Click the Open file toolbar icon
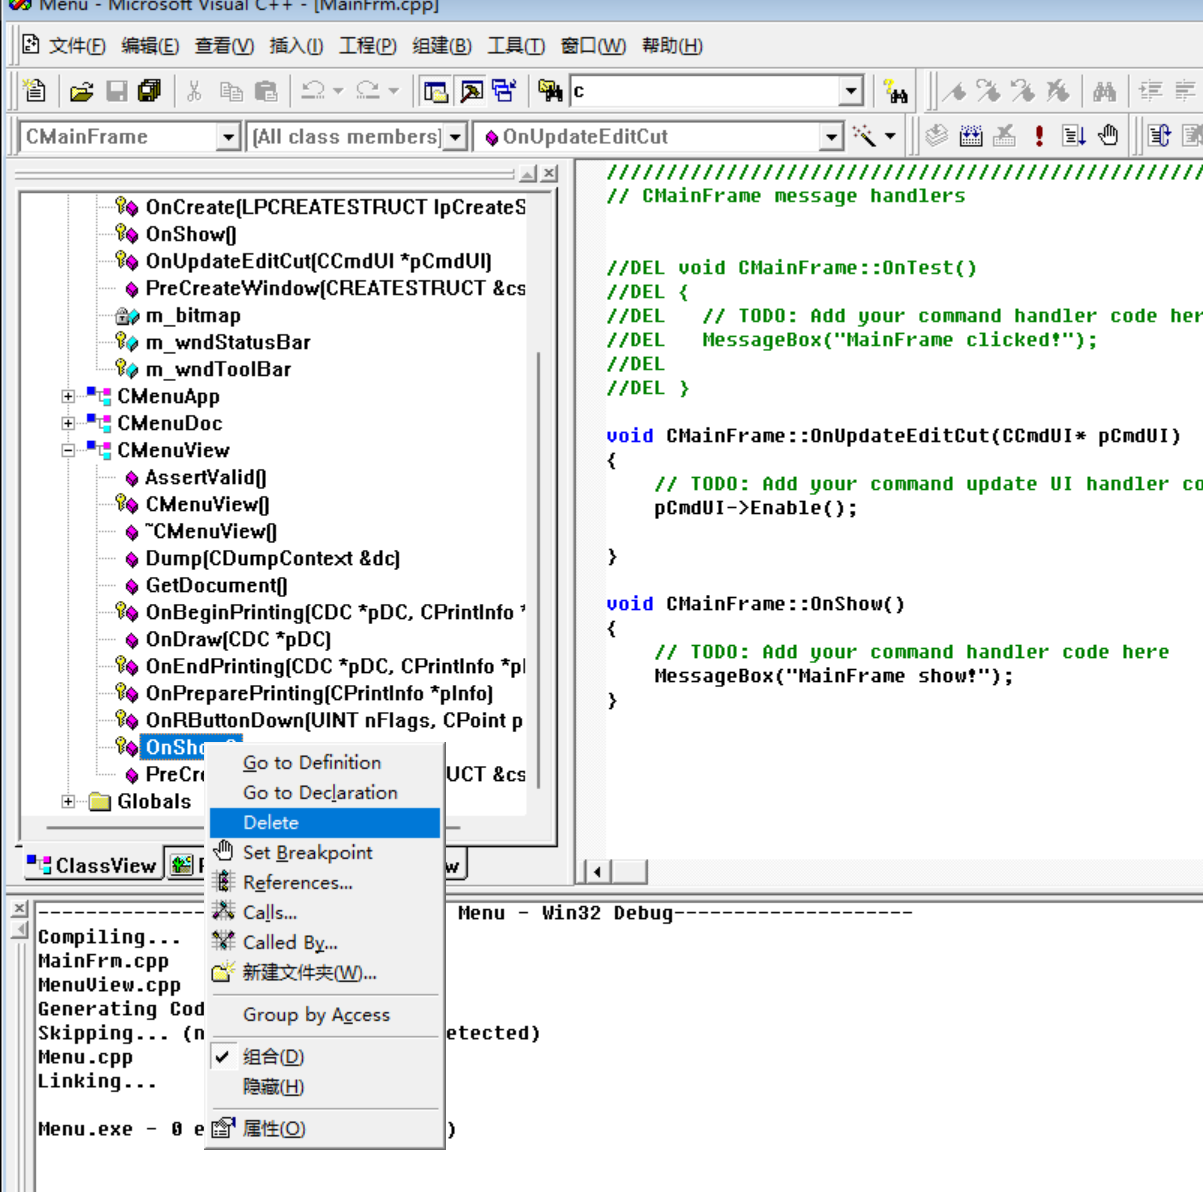This screenshot has width=1203, height=1192. point(82,91)
